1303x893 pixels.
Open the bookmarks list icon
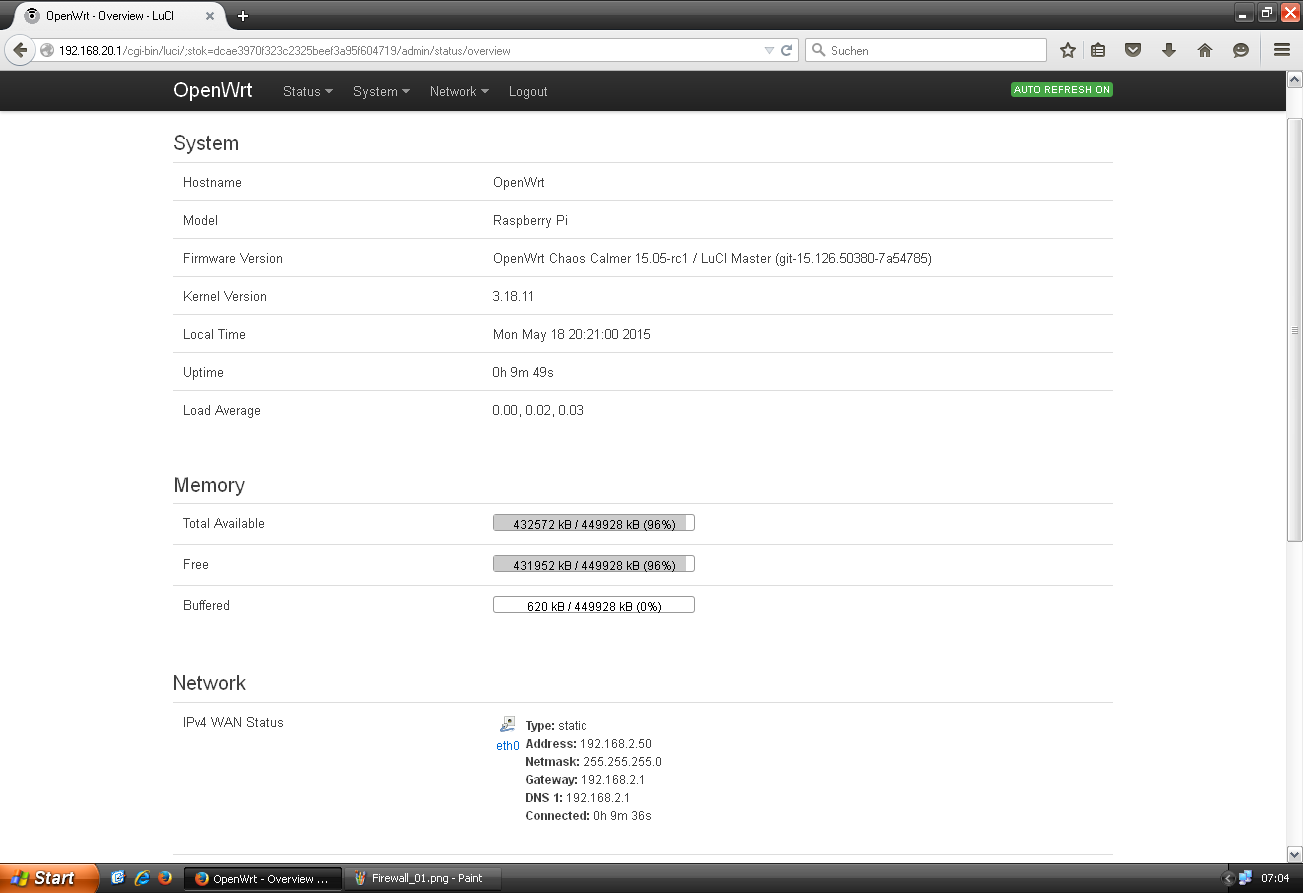point(1098,50)
